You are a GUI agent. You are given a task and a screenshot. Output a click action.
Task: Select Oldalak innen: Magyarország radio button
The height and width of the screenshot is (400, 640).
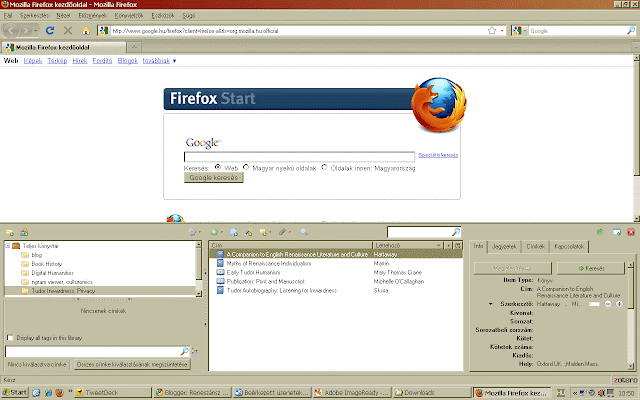[324, 167]
